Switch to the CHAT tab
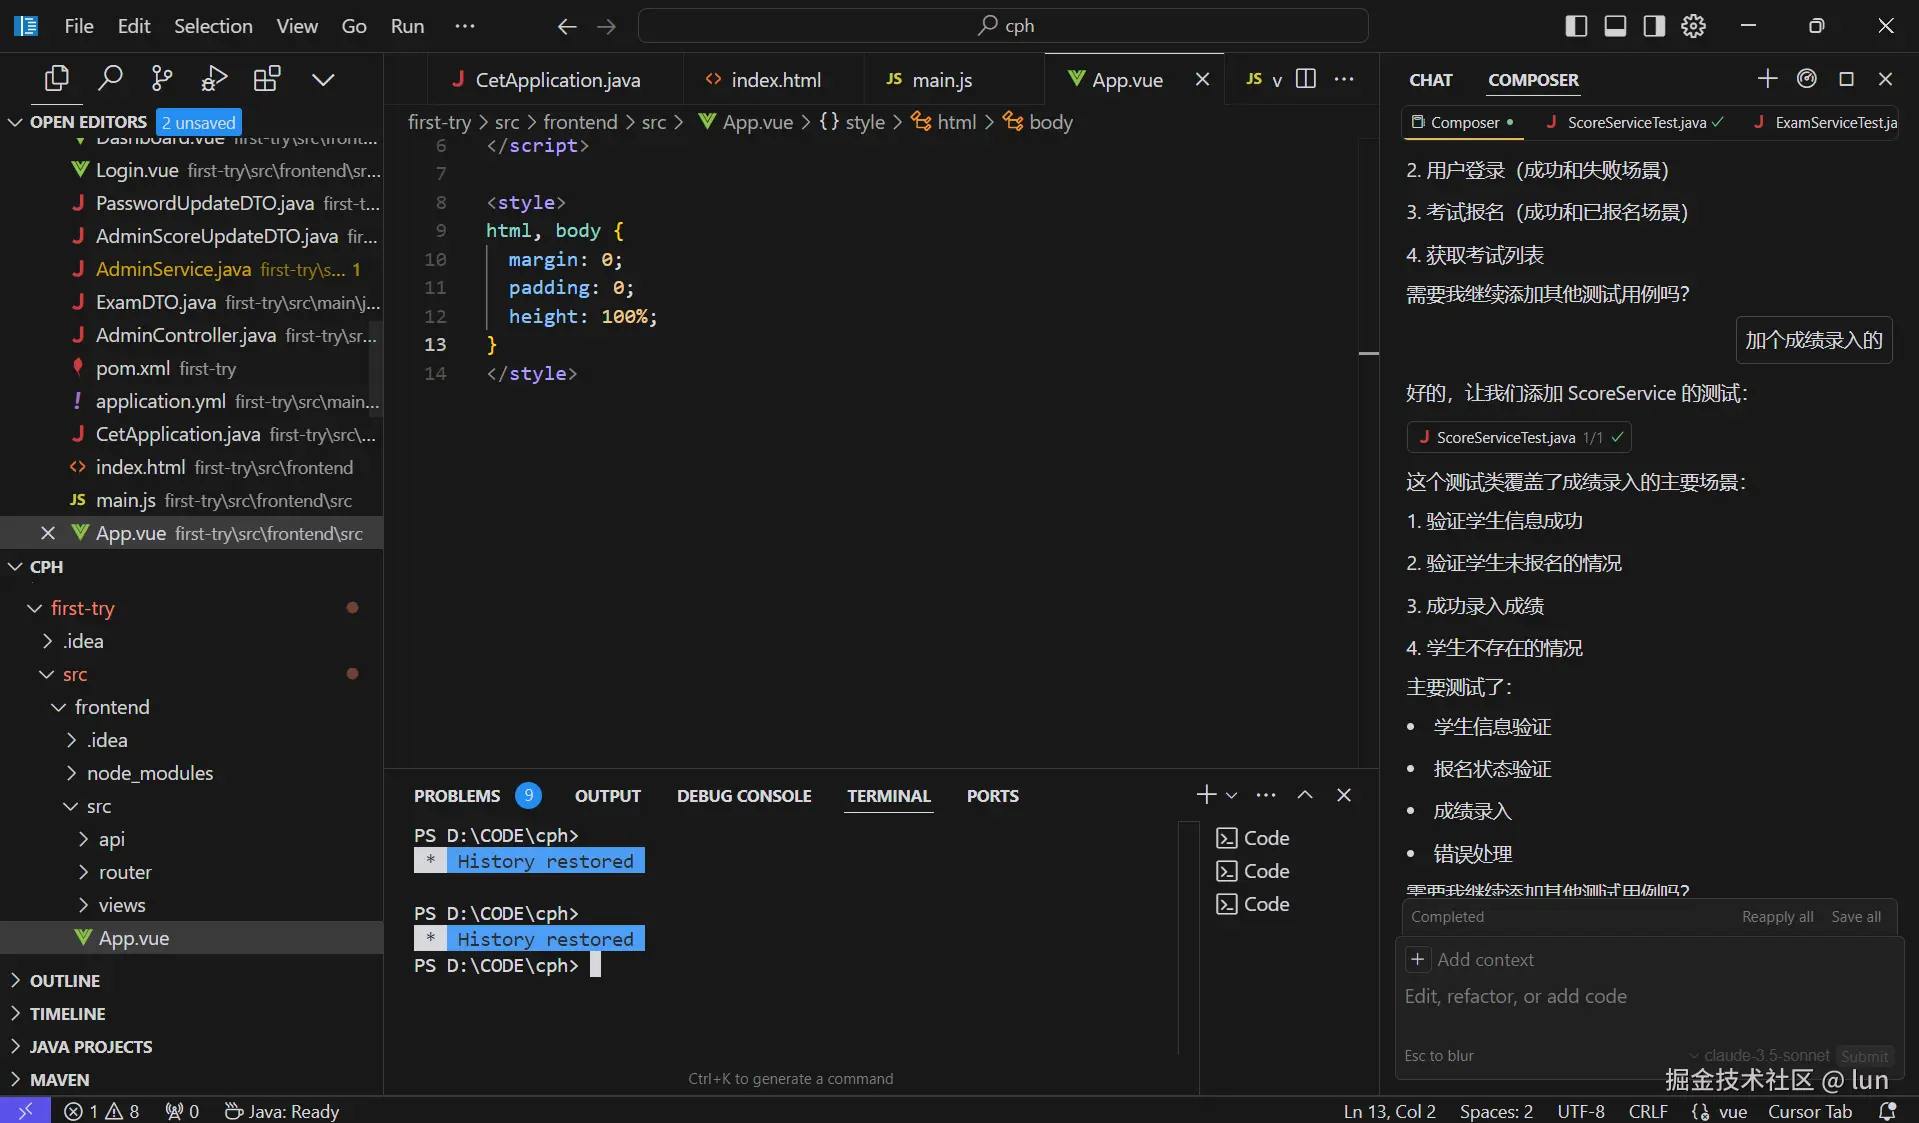Viewport: 1919px width, 1123px height. (x=1431, y=80)
